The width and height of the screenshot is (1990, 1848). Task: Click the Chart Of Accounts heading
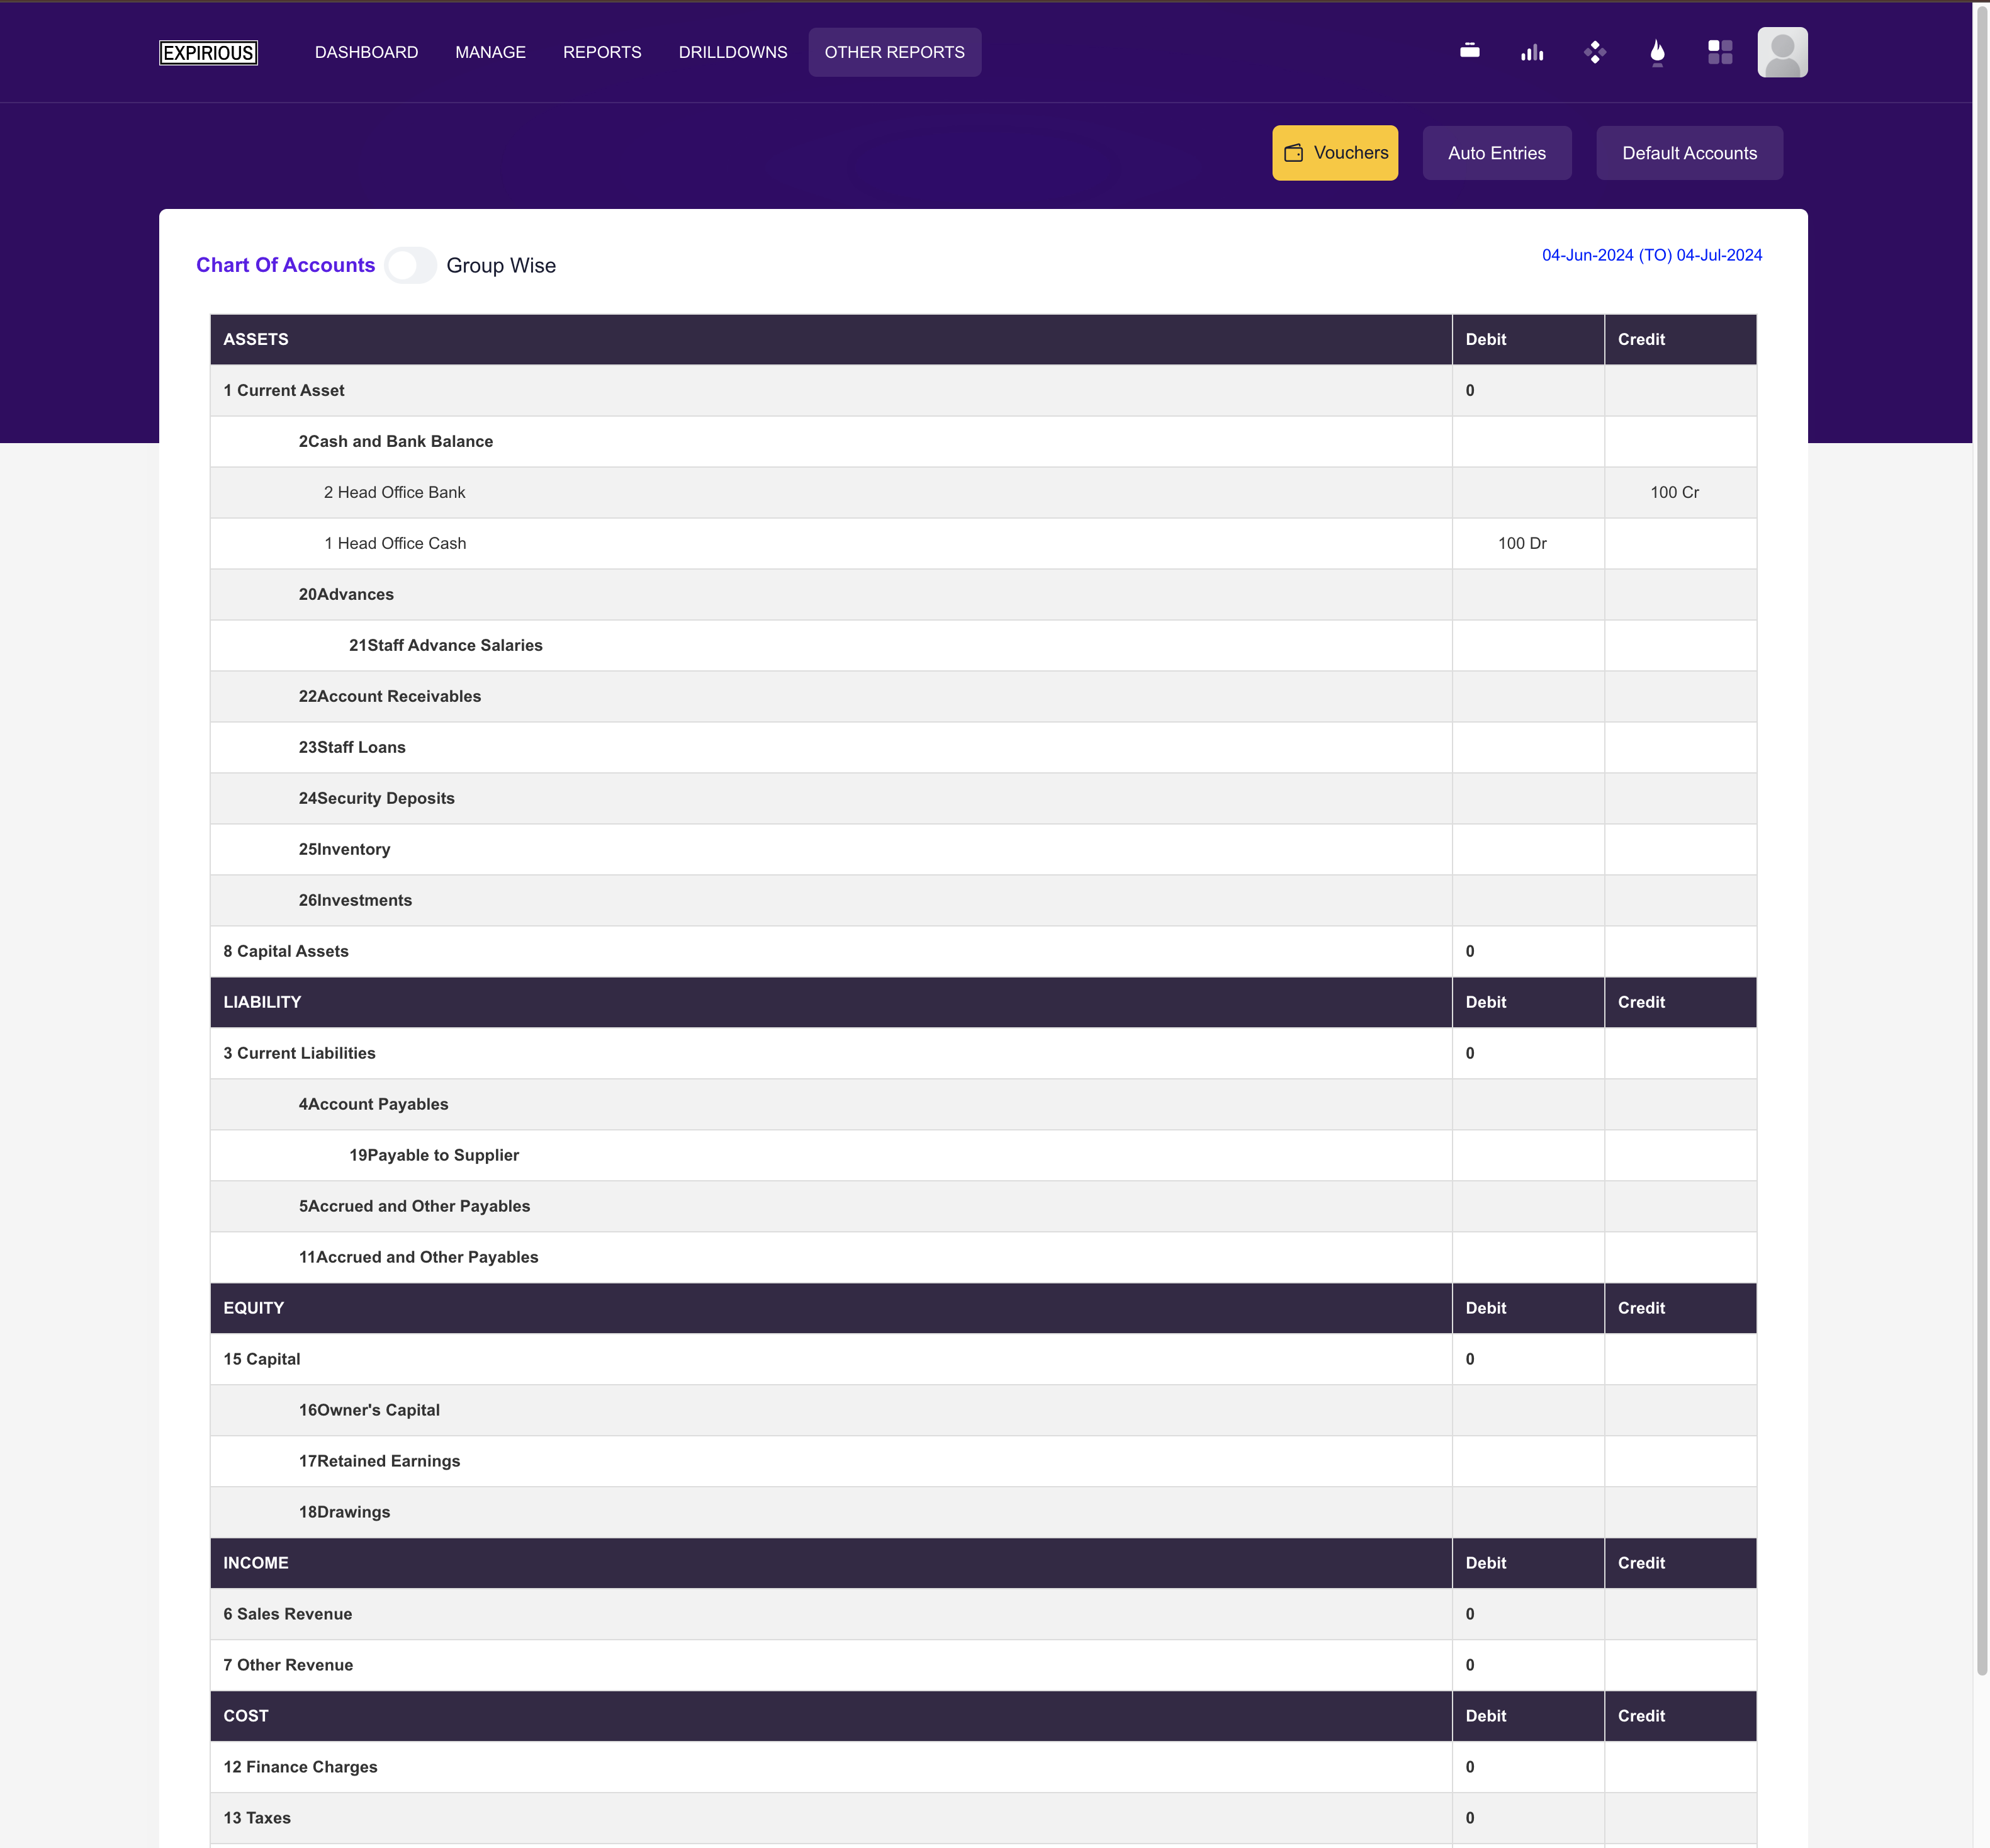[x=285, y=265]
